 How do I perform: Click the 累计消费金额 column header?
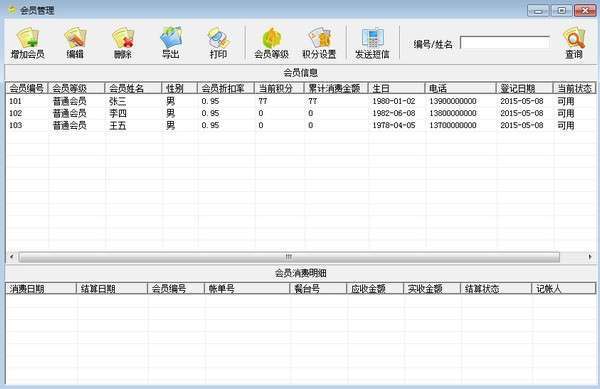click(336, 88)
